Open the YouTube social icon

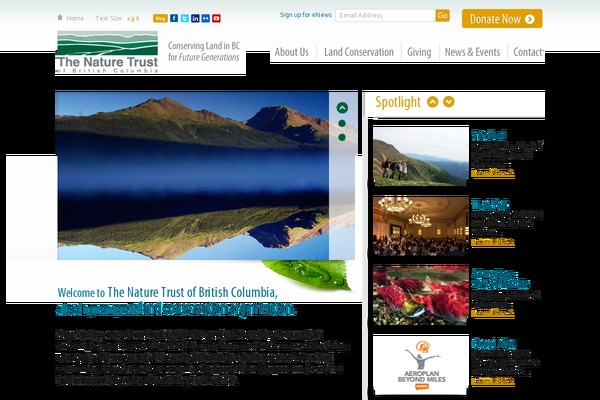click(216, 18)
